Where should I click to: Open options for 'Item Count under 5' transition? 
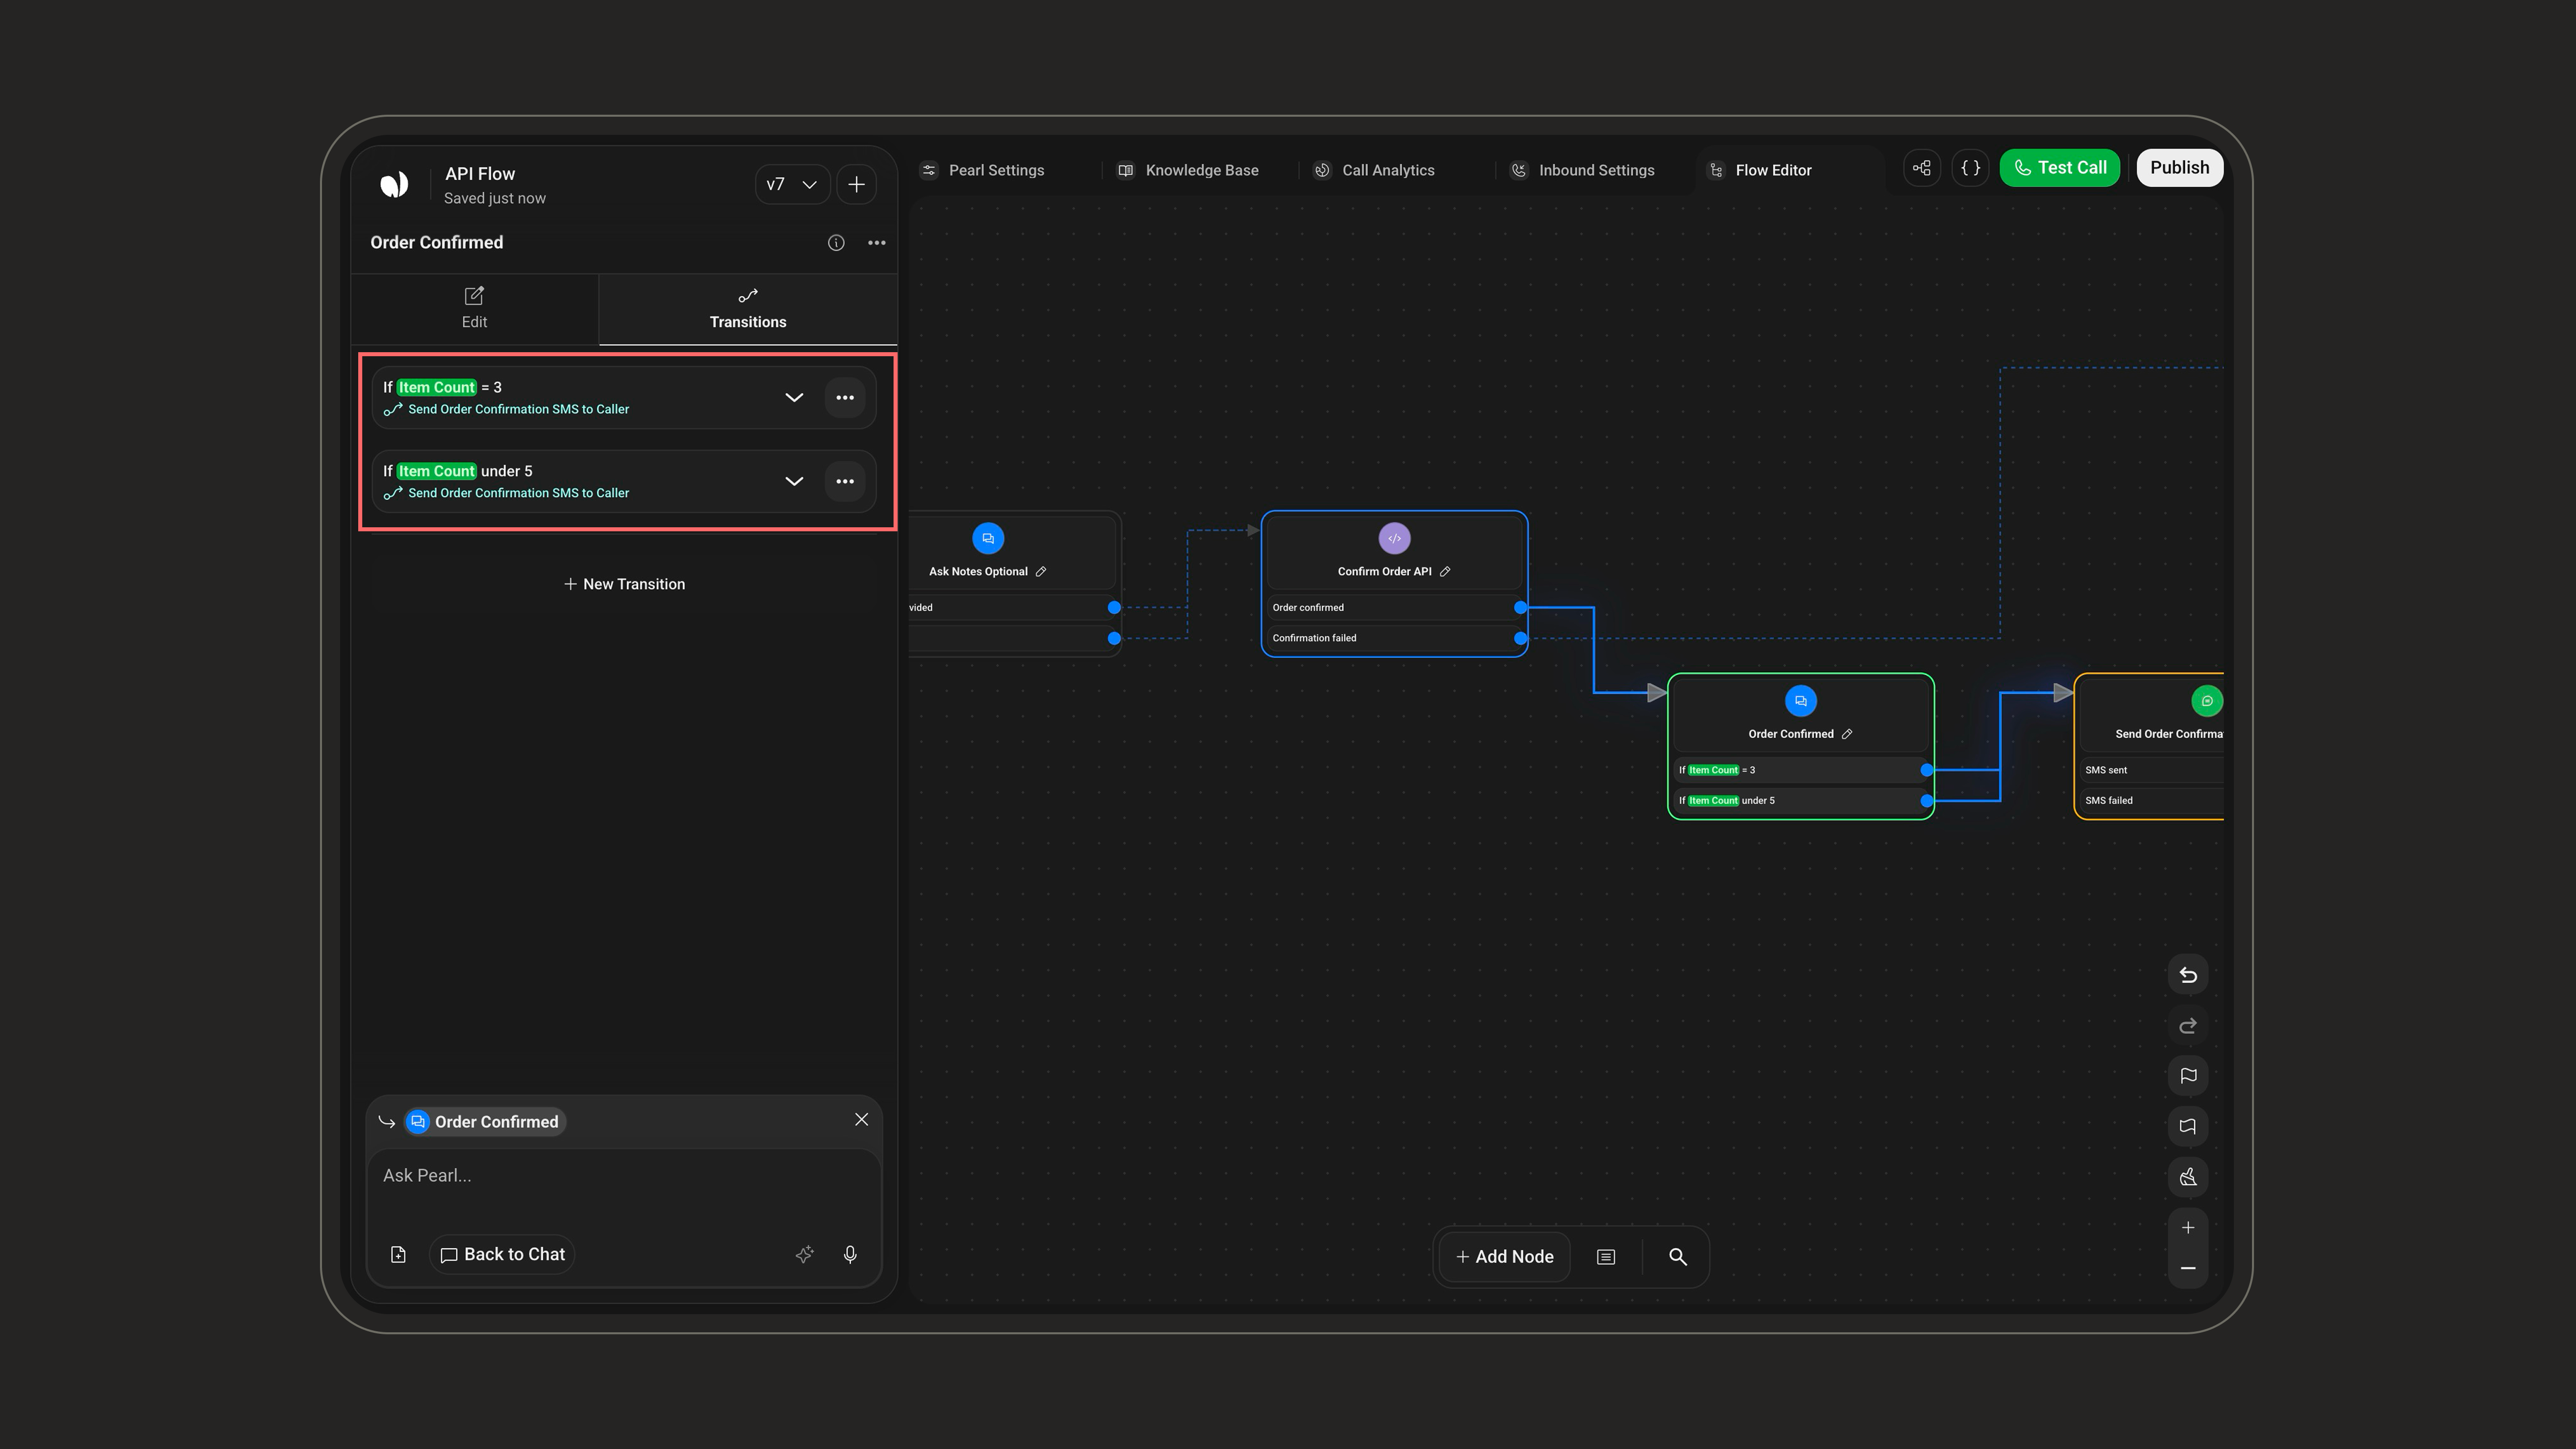(845, 482)
